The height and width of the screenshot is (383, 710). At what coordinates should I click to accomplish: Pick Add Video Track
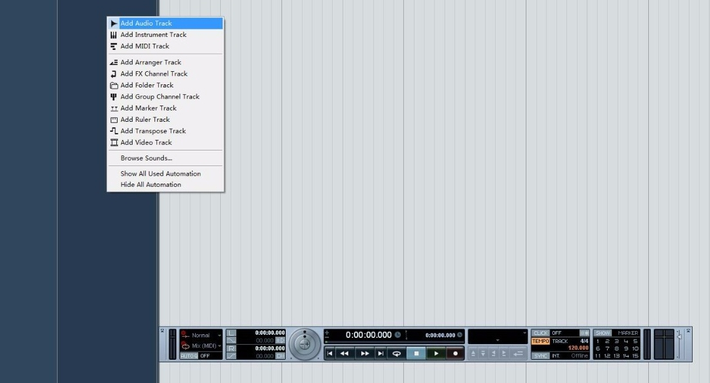pos(165,142)
